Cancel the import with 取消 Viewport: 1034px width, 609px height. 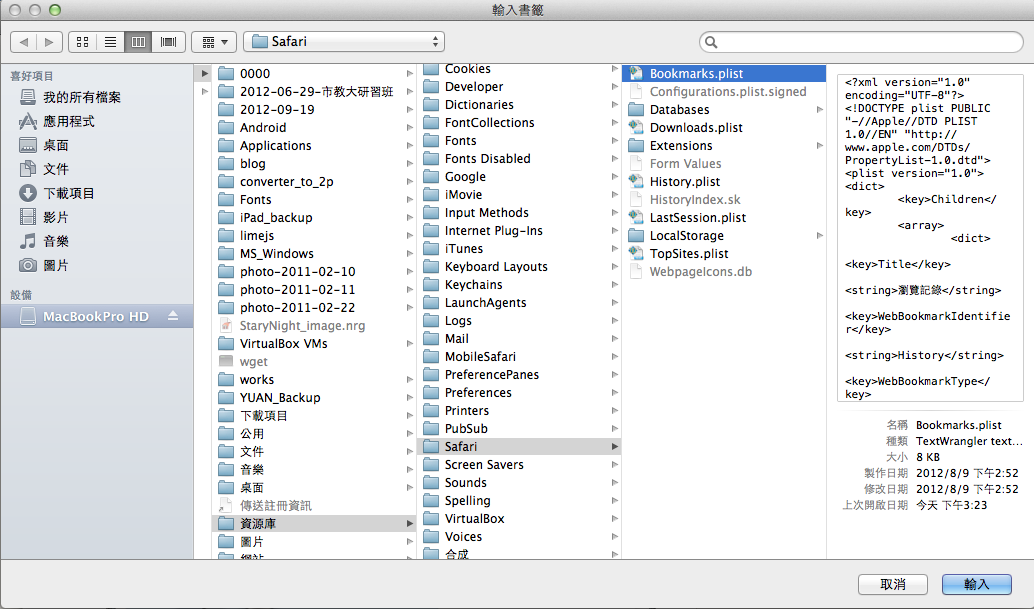pyautogui.click(x=892, y=584)
